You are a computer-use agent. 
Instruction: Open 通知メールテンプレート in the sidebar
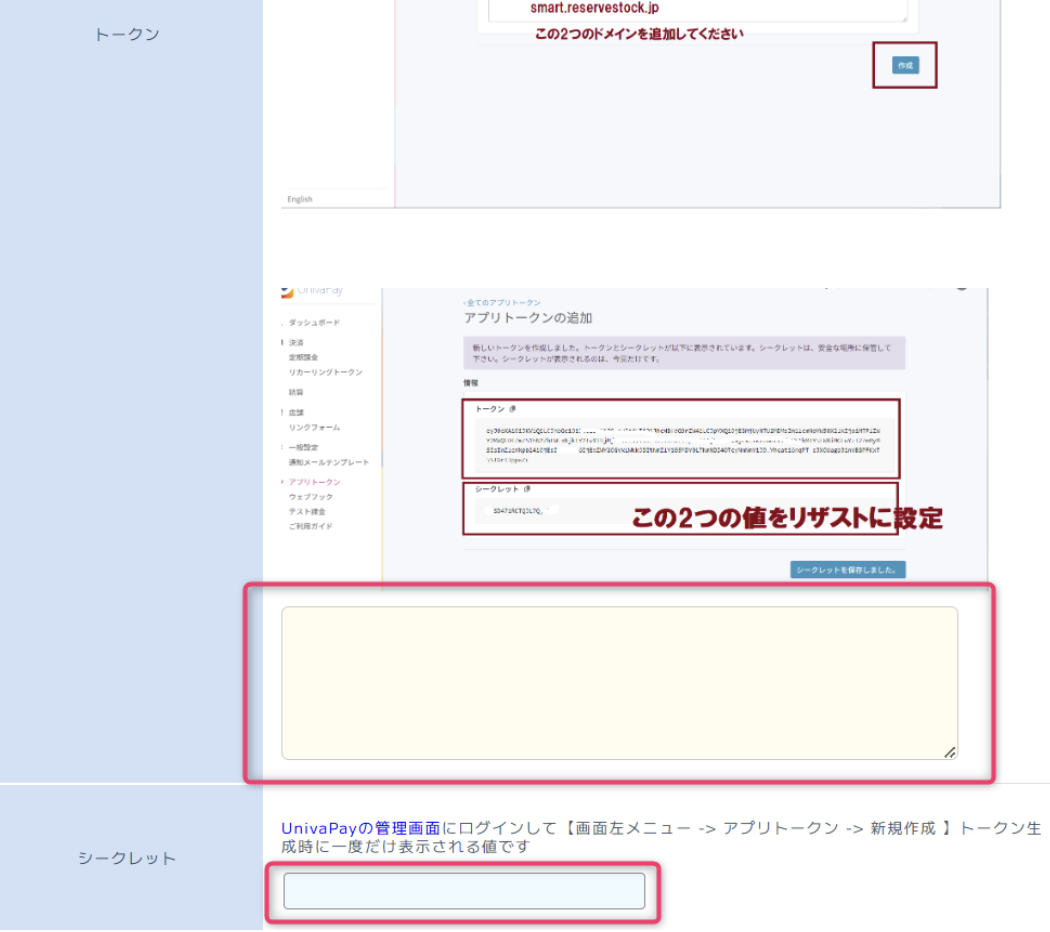click(328, 462)
